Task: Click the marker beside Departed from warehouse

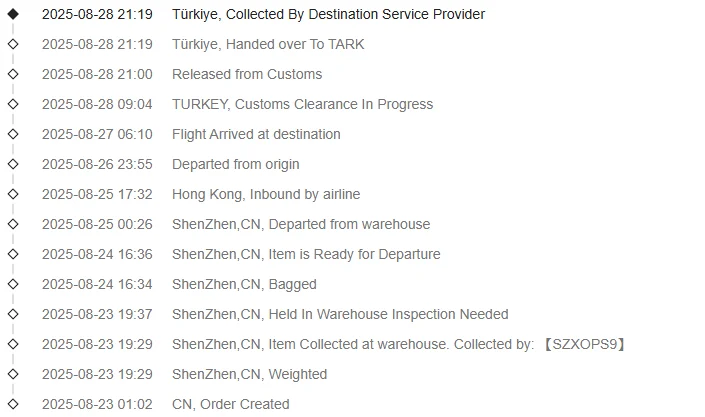Action: point(13,224)
